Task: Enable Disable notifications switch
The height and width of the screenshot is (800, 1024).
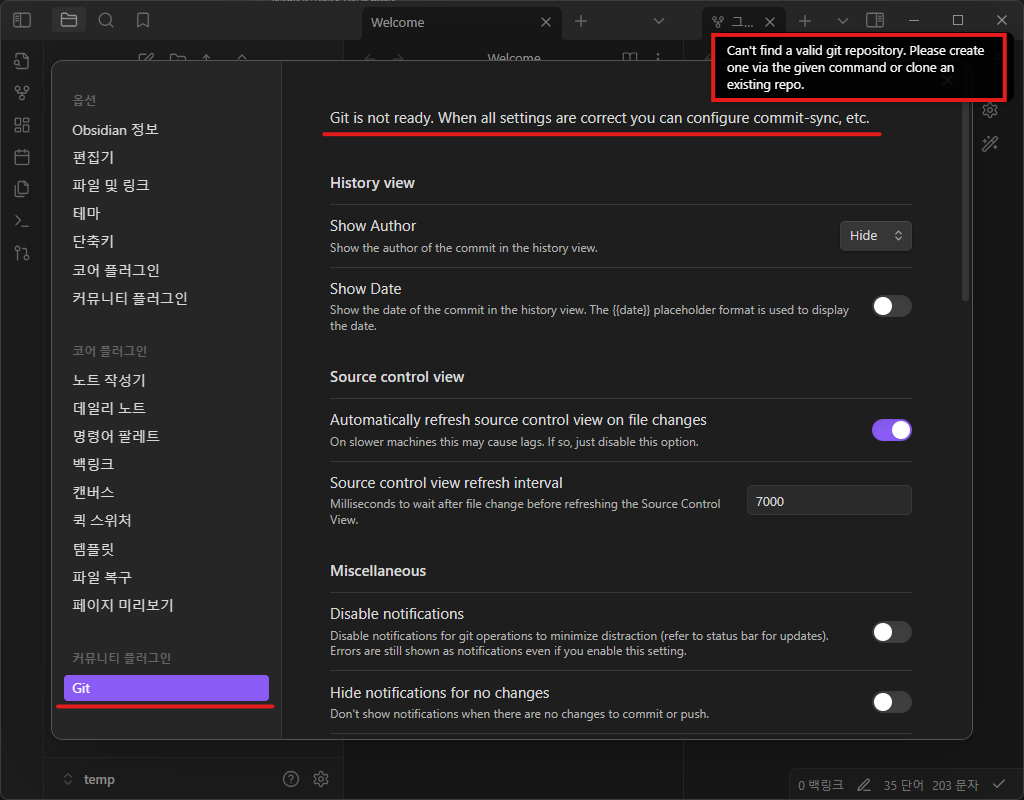Action: [x=891, y=632]
